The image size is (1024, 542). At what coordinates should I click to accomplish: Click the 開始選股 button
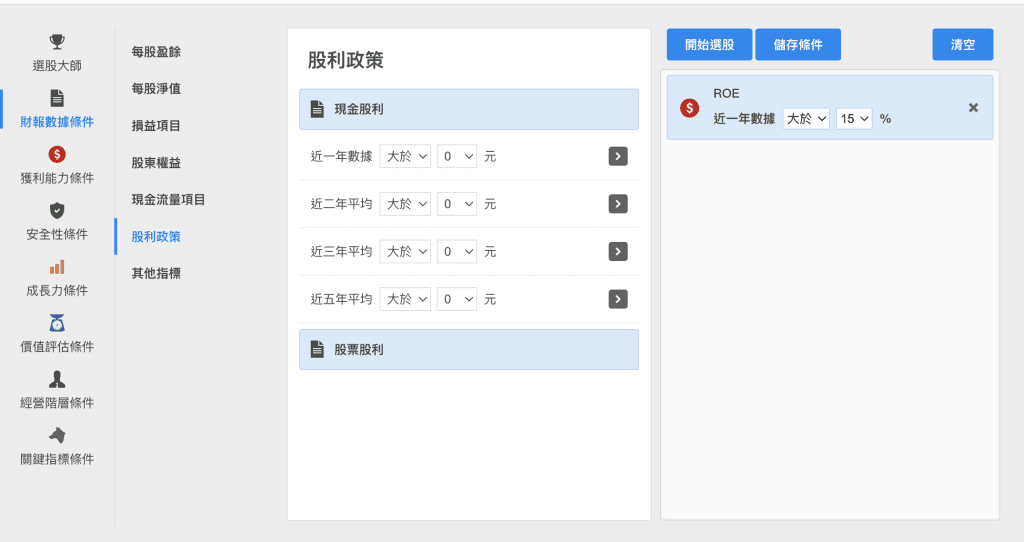[x=709, y=44]
